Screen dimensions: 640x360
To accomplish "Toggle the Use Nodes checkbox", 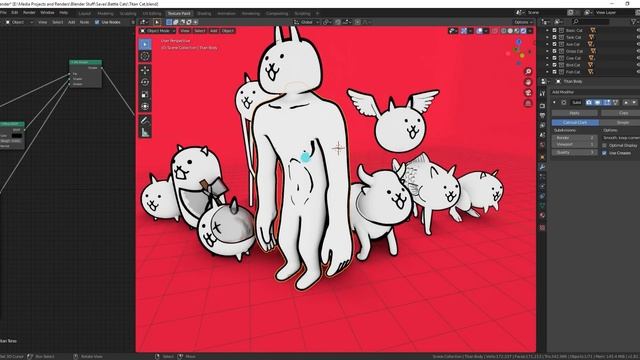I will point(97,22).
